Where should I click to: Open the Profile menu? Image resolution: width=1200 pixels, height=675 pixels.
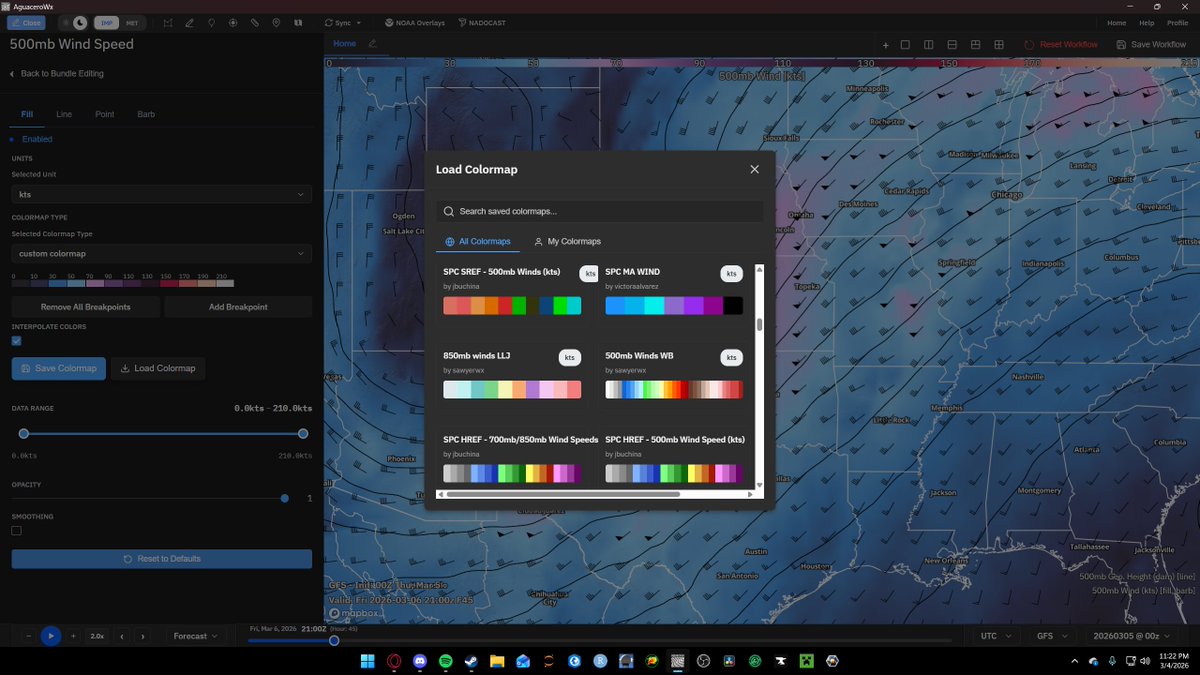[x=1177, y=22]
